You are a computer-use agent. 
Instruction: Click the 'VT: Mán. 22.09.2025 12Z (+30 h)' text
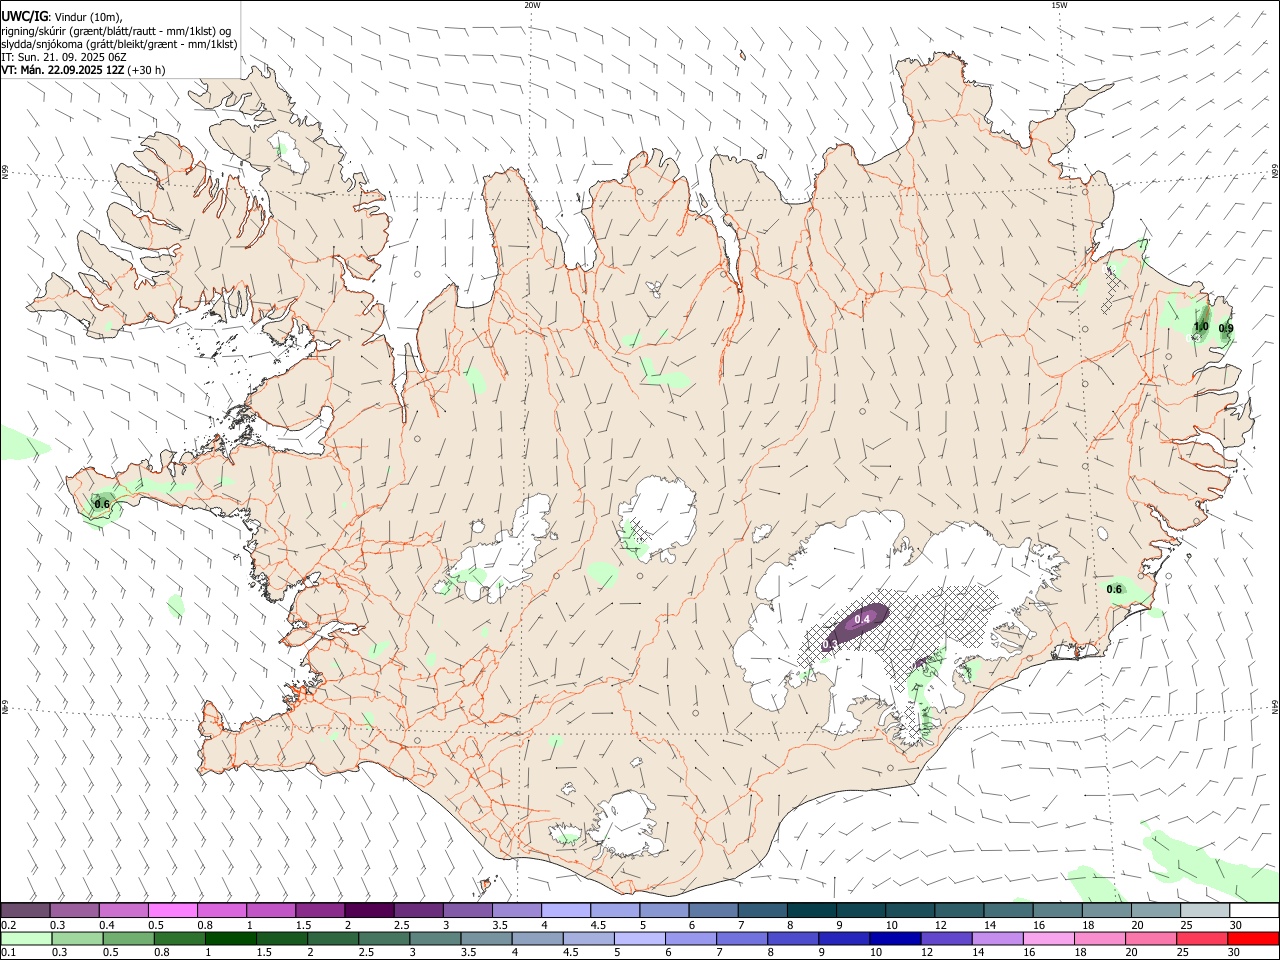coord(83,70)
